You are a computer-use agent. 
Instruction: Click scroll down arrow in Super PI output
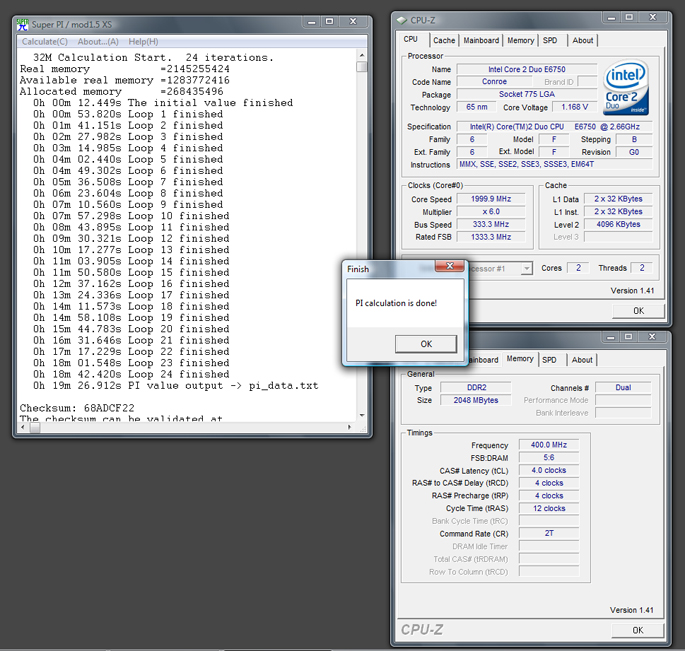coord(362,415)
